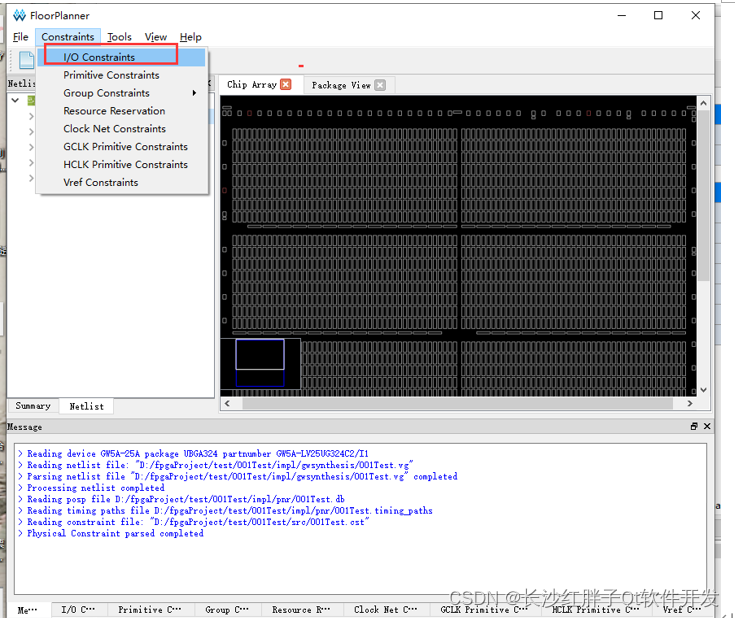Viewport: 735px width, 618px height.
Task: Choose Vref Constraints entry
Action: (x=121, y=182)
